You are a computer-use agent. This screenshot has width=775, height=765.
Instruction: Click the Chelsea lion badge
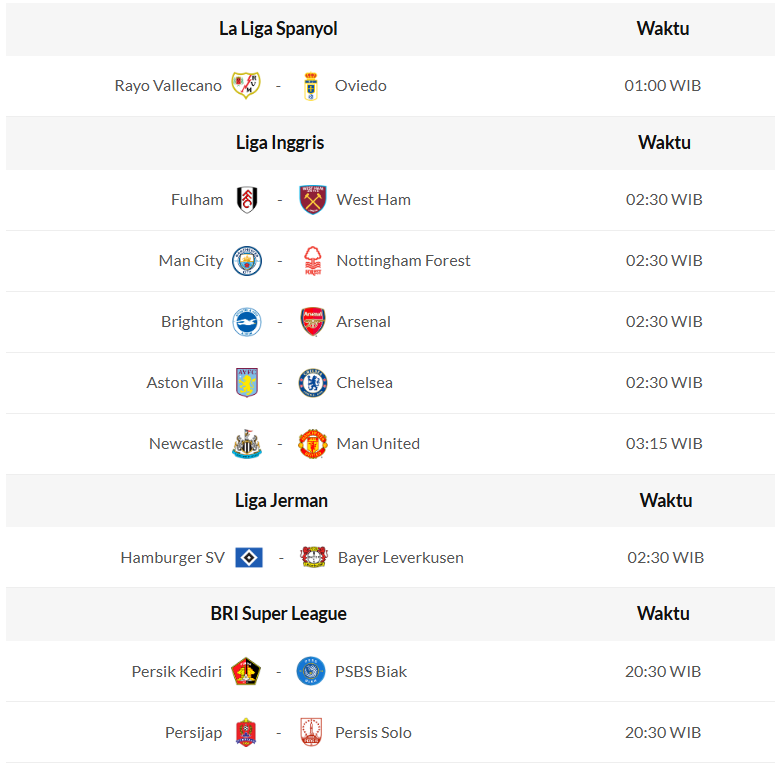coord(313,383)
